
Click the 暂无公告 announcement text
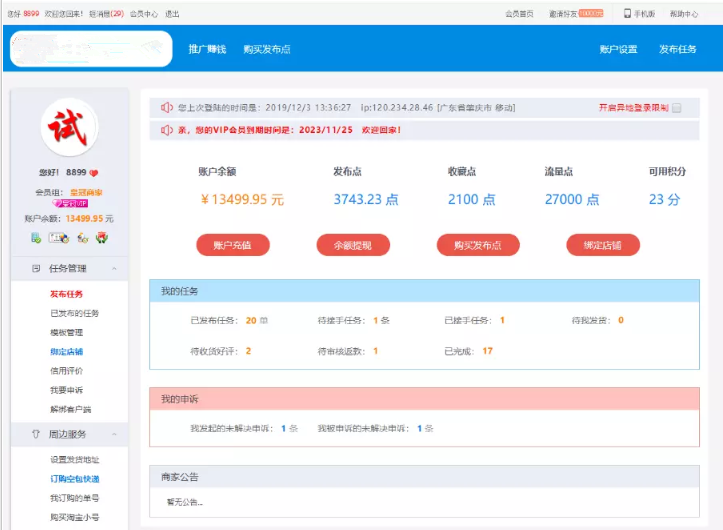pos(184,502)
